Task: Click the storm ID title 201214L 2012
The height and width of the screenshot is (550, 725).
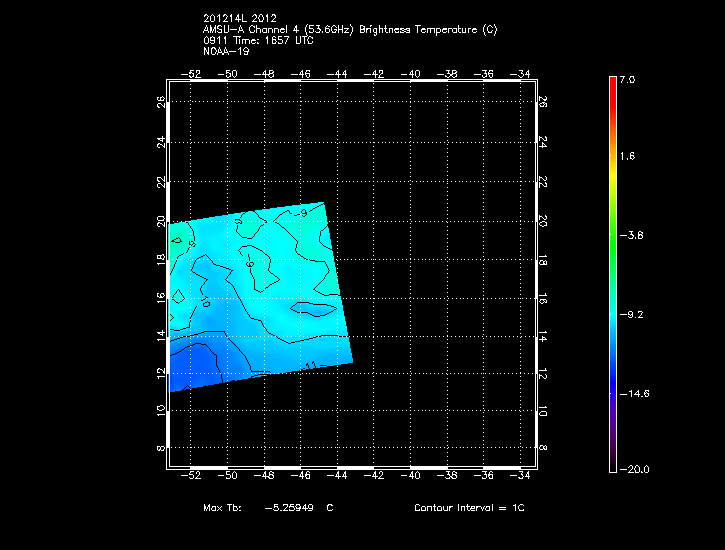Action: tap(240, 19)
